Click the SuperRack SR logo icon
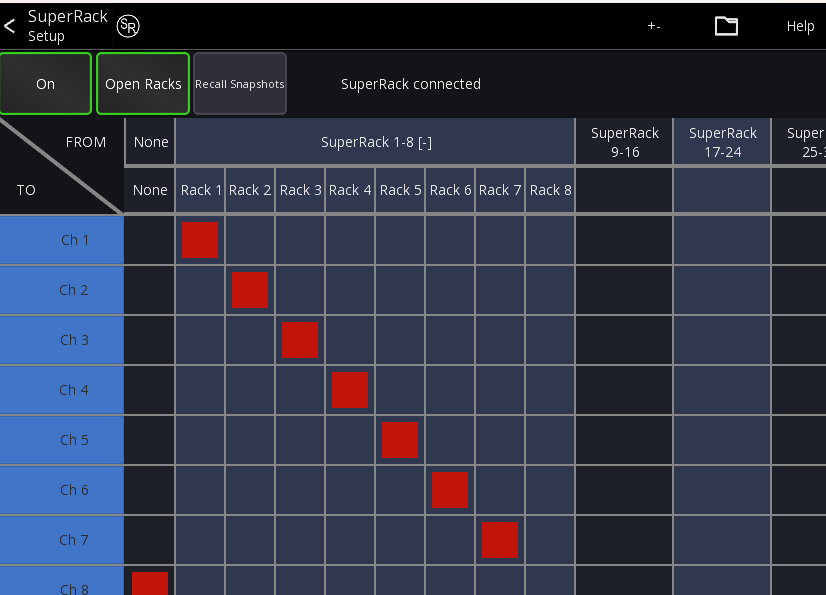Screen dimensions: 826x595 coord(128,26)
